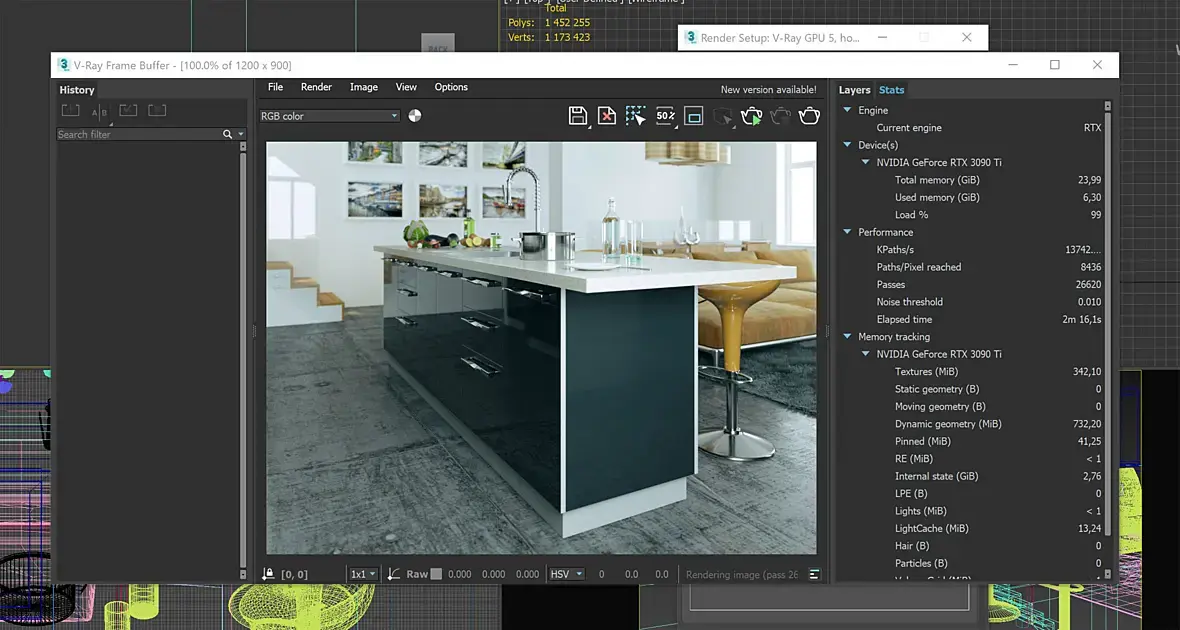Open the RGB color channel dropdown

point(329,116)
